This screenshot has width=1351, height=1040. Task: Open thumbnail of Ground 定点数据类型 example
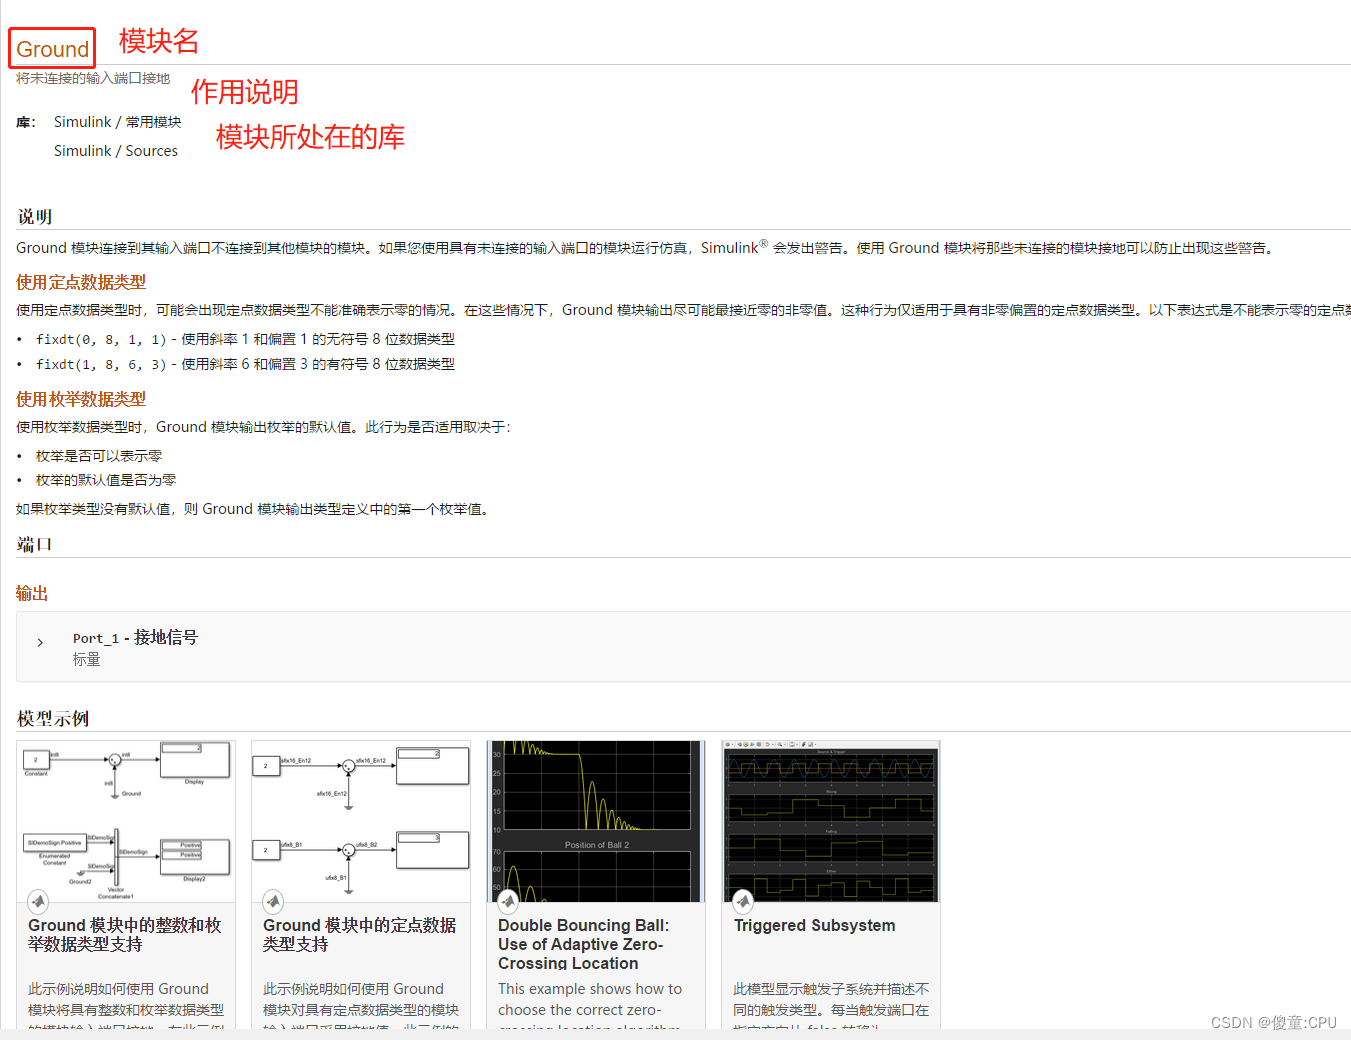pos(361,821)
